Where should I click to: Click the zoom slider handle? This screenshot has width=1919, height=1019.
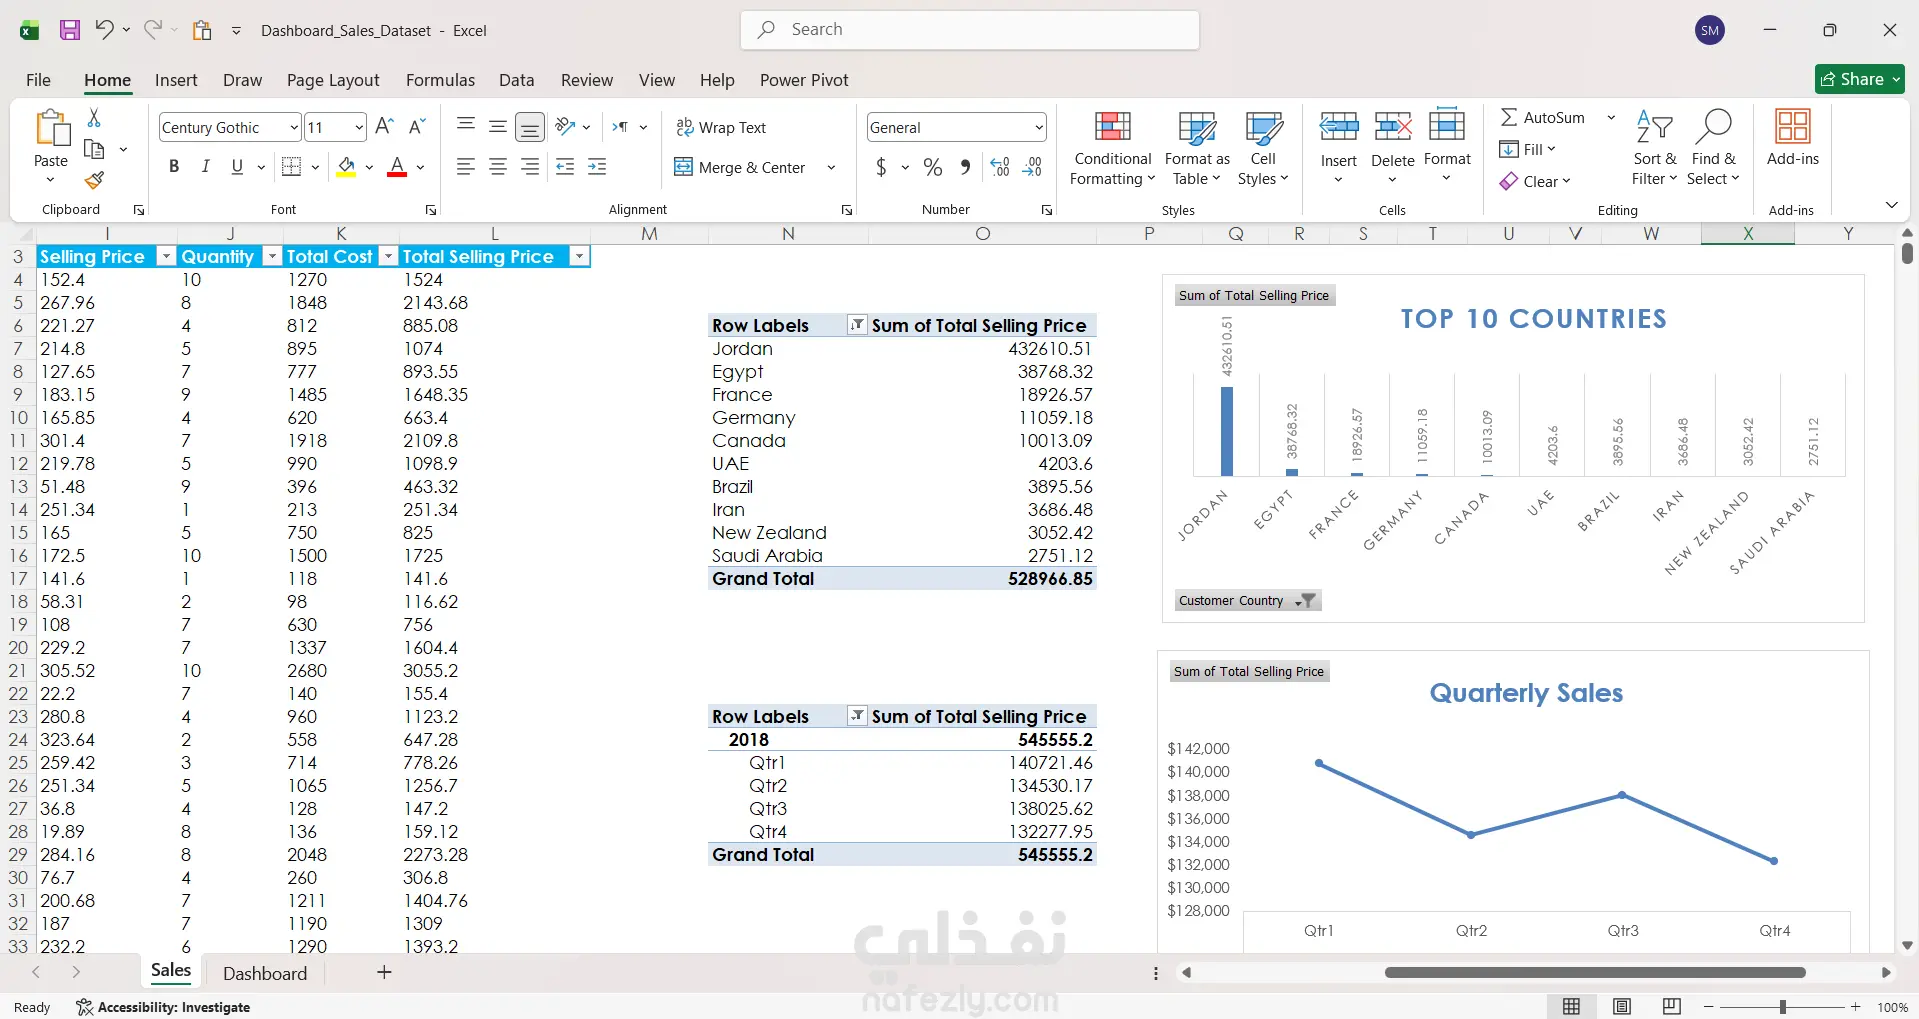click(1782, 1007)
